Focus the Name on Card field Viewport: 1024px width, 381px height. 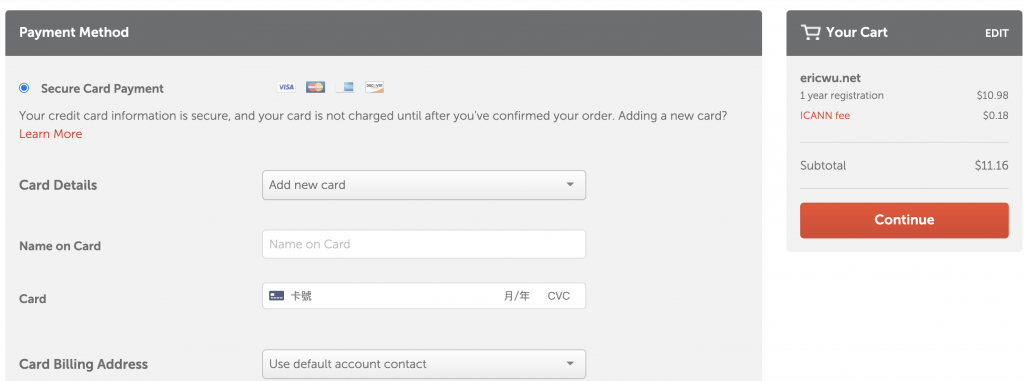pyautogui.click(x=424, y=244)
